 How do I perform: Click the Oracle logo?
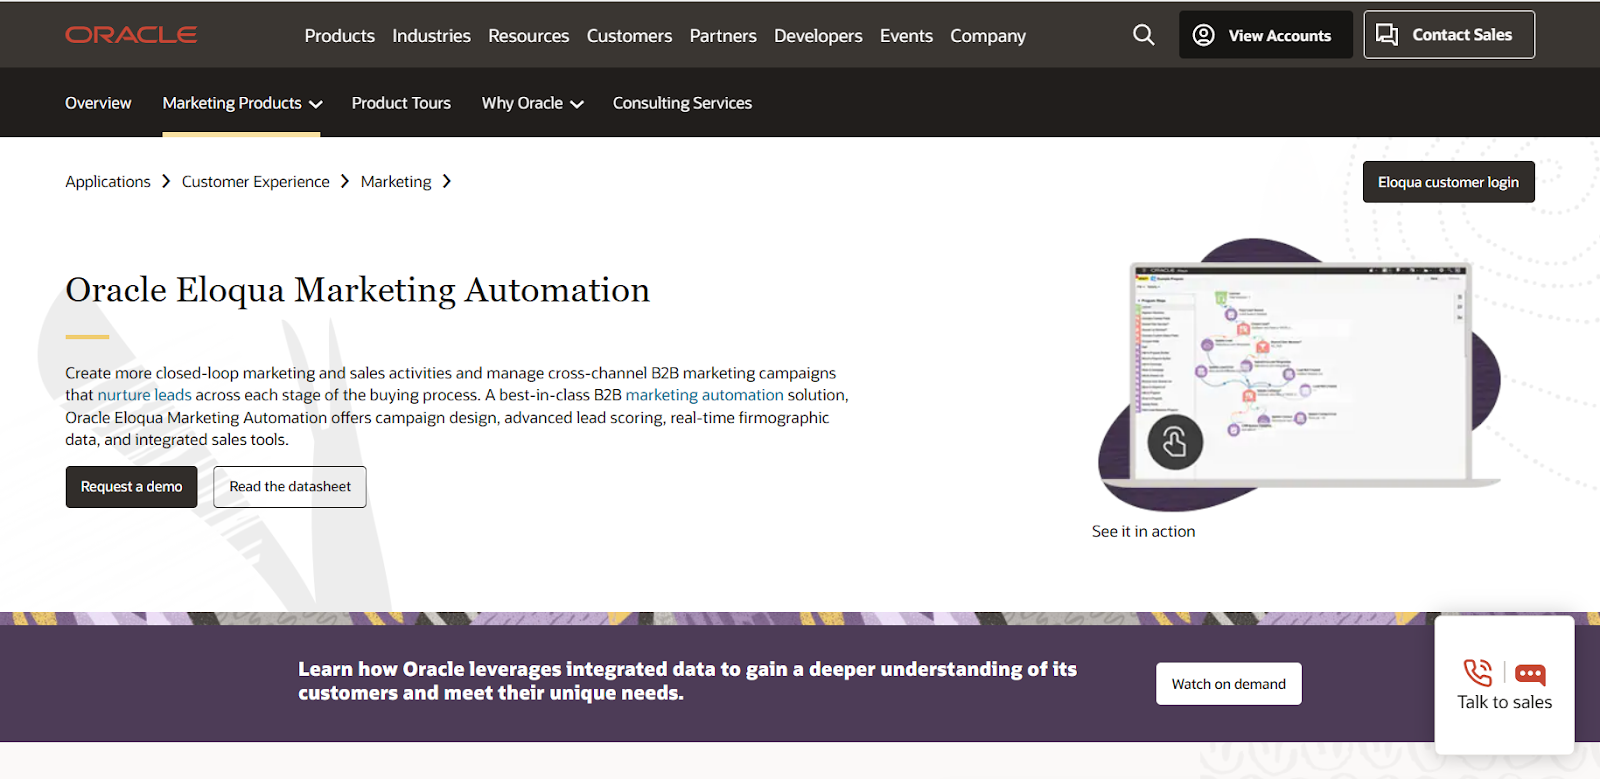(x=131, y=35)
